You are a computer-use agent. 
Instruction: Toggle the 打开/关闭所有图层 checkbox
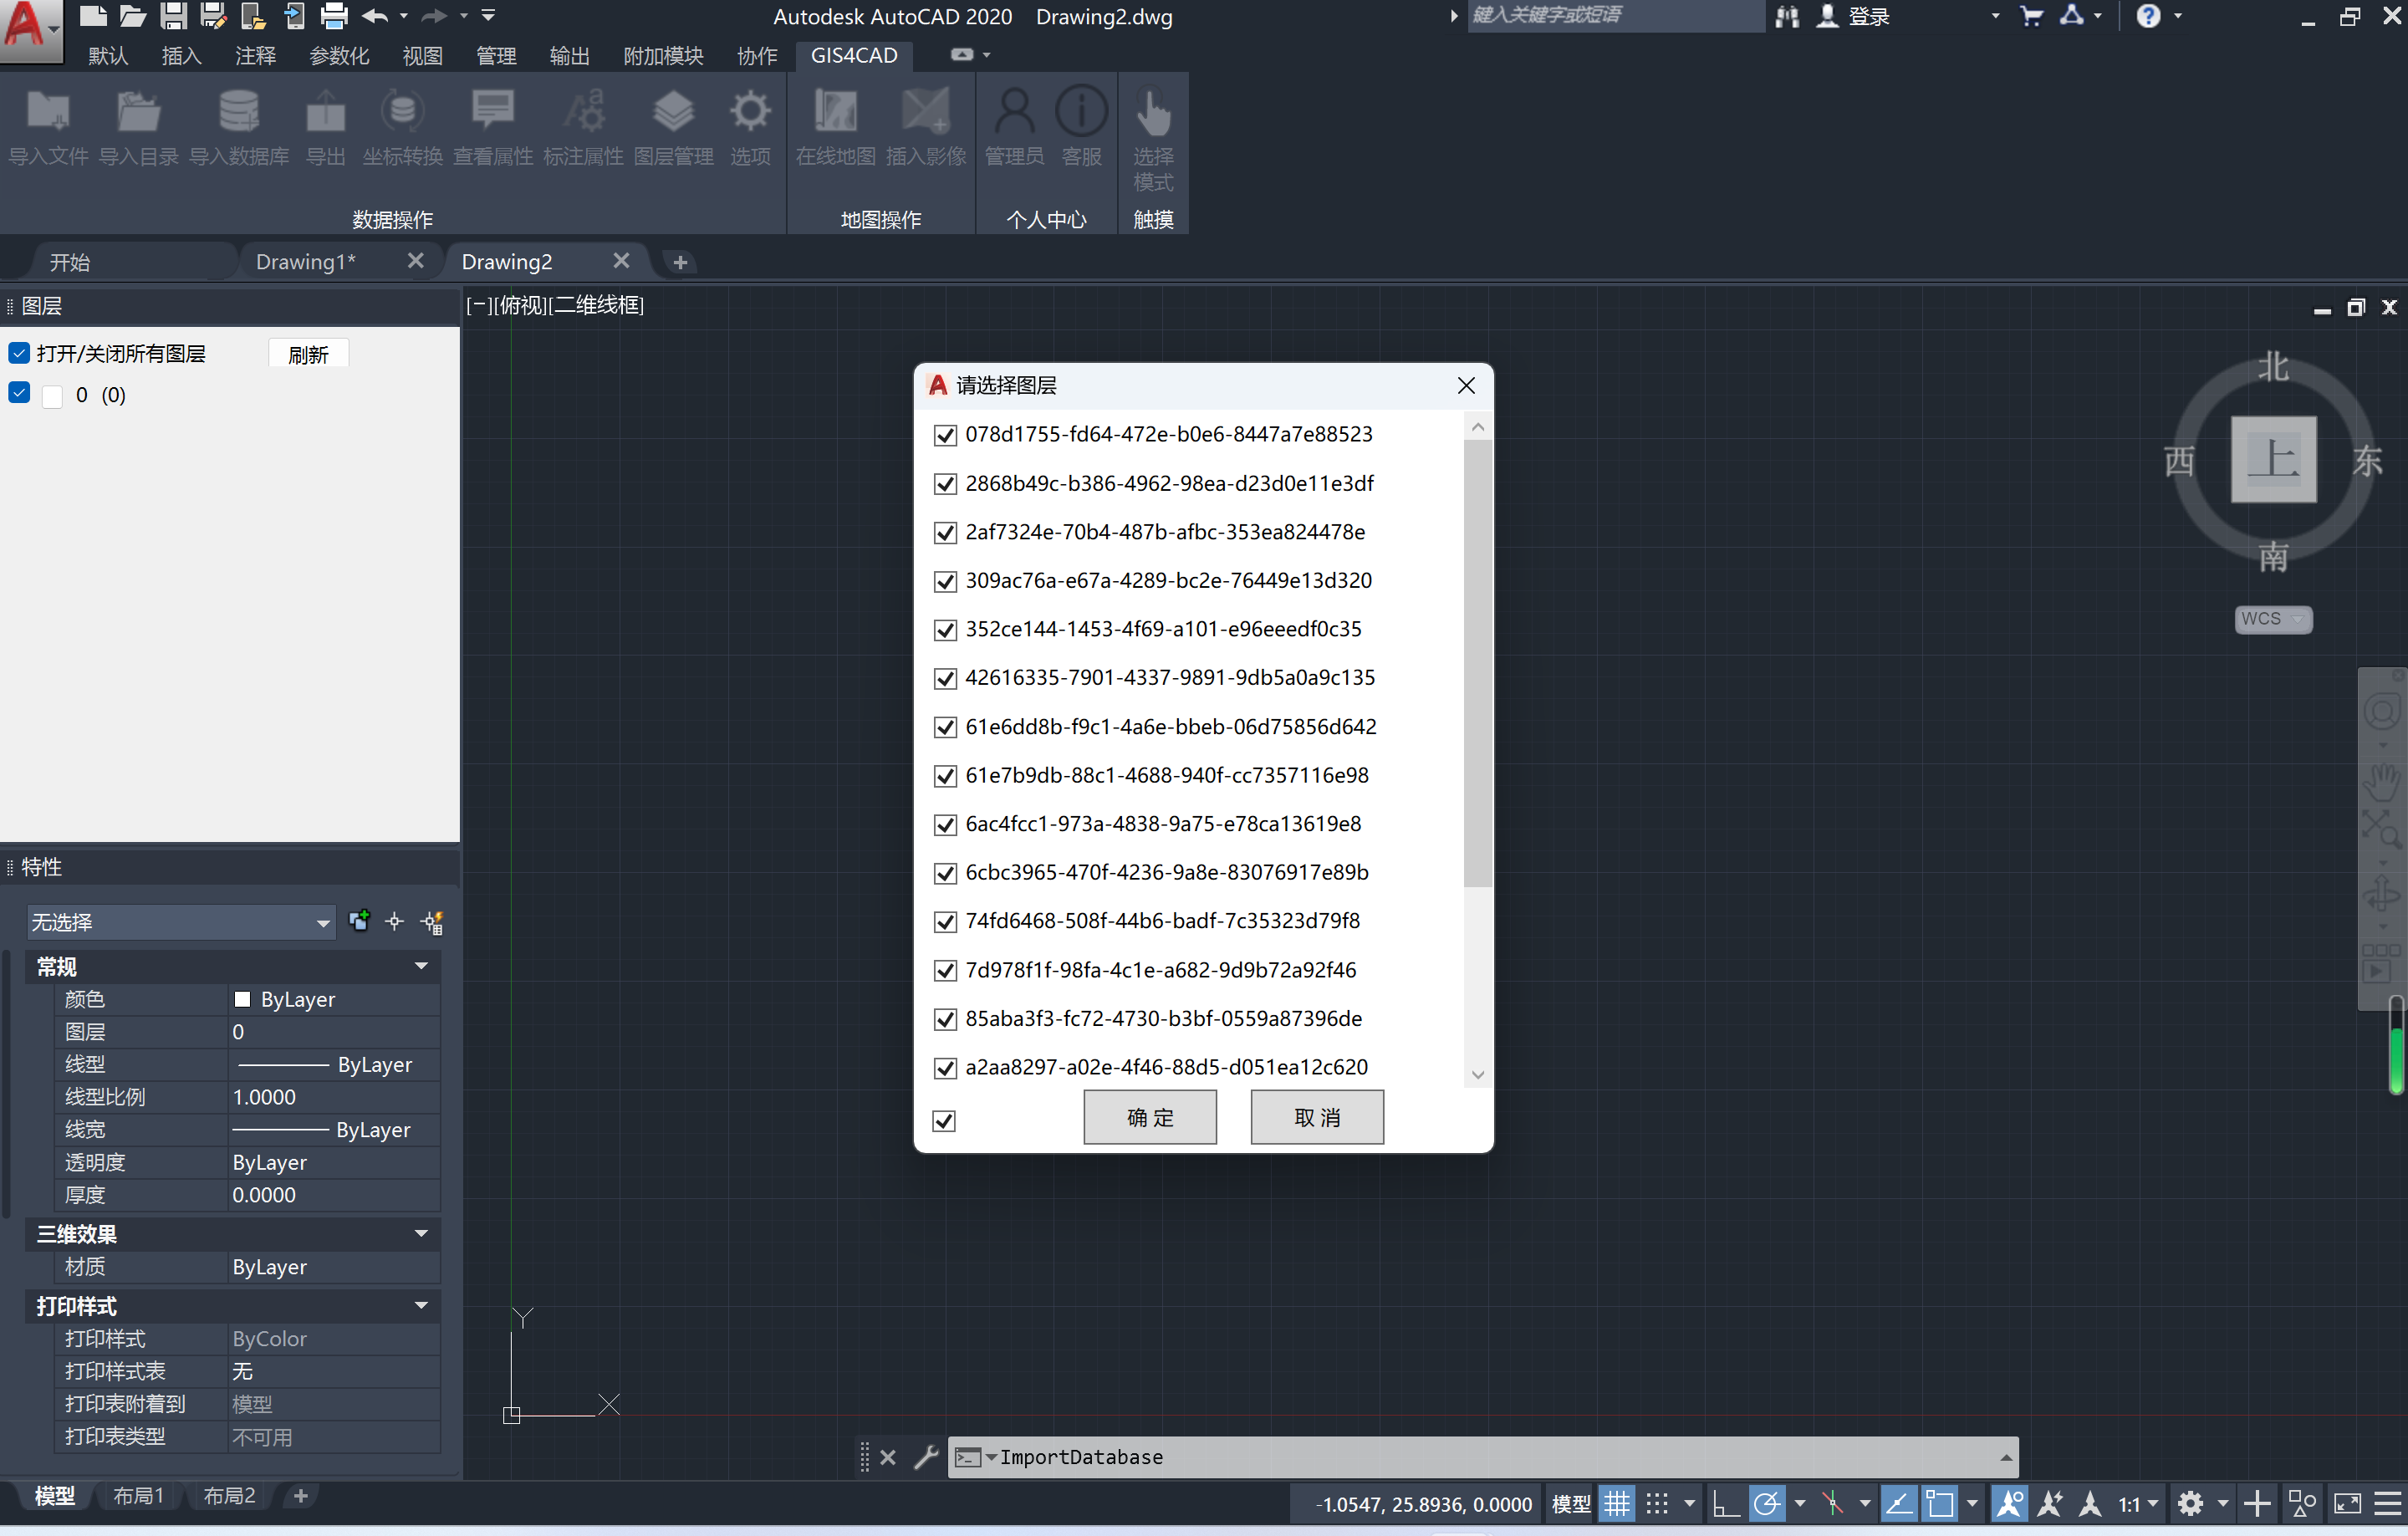click(x=18, y=352)
